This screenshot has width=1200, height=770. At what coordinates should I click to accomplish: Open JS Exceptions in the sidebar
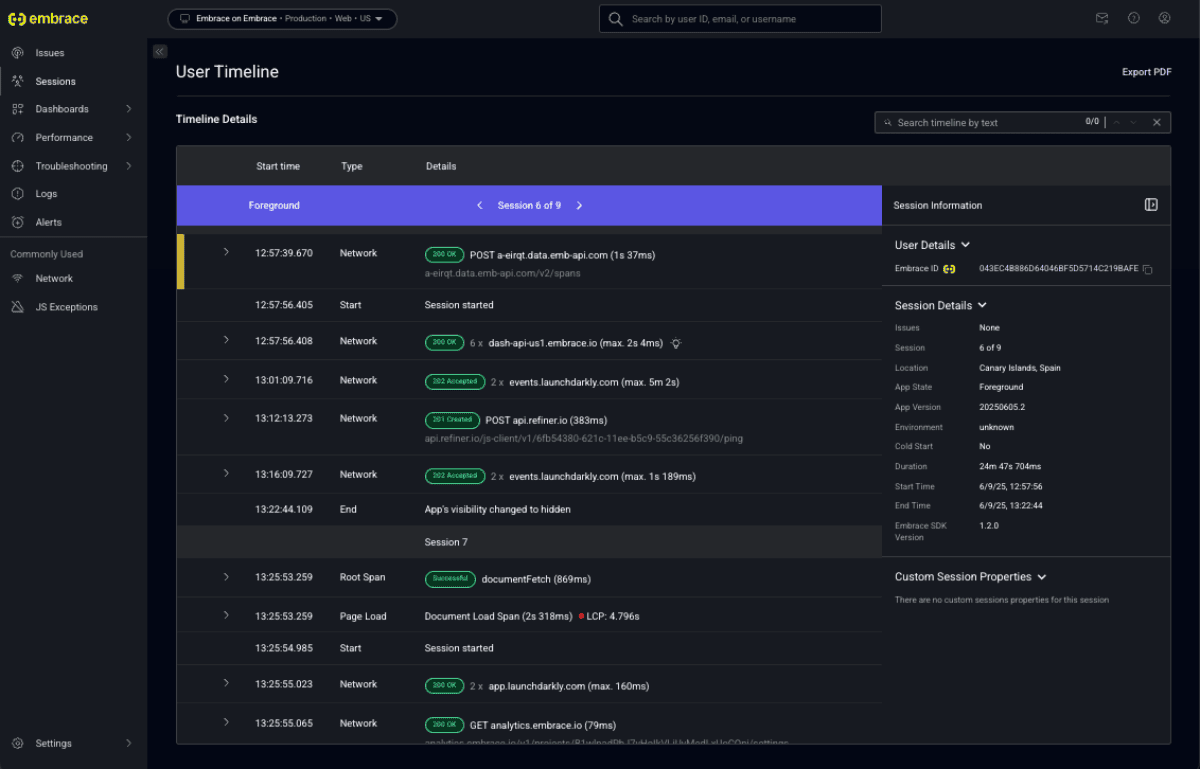click(66, 307)
